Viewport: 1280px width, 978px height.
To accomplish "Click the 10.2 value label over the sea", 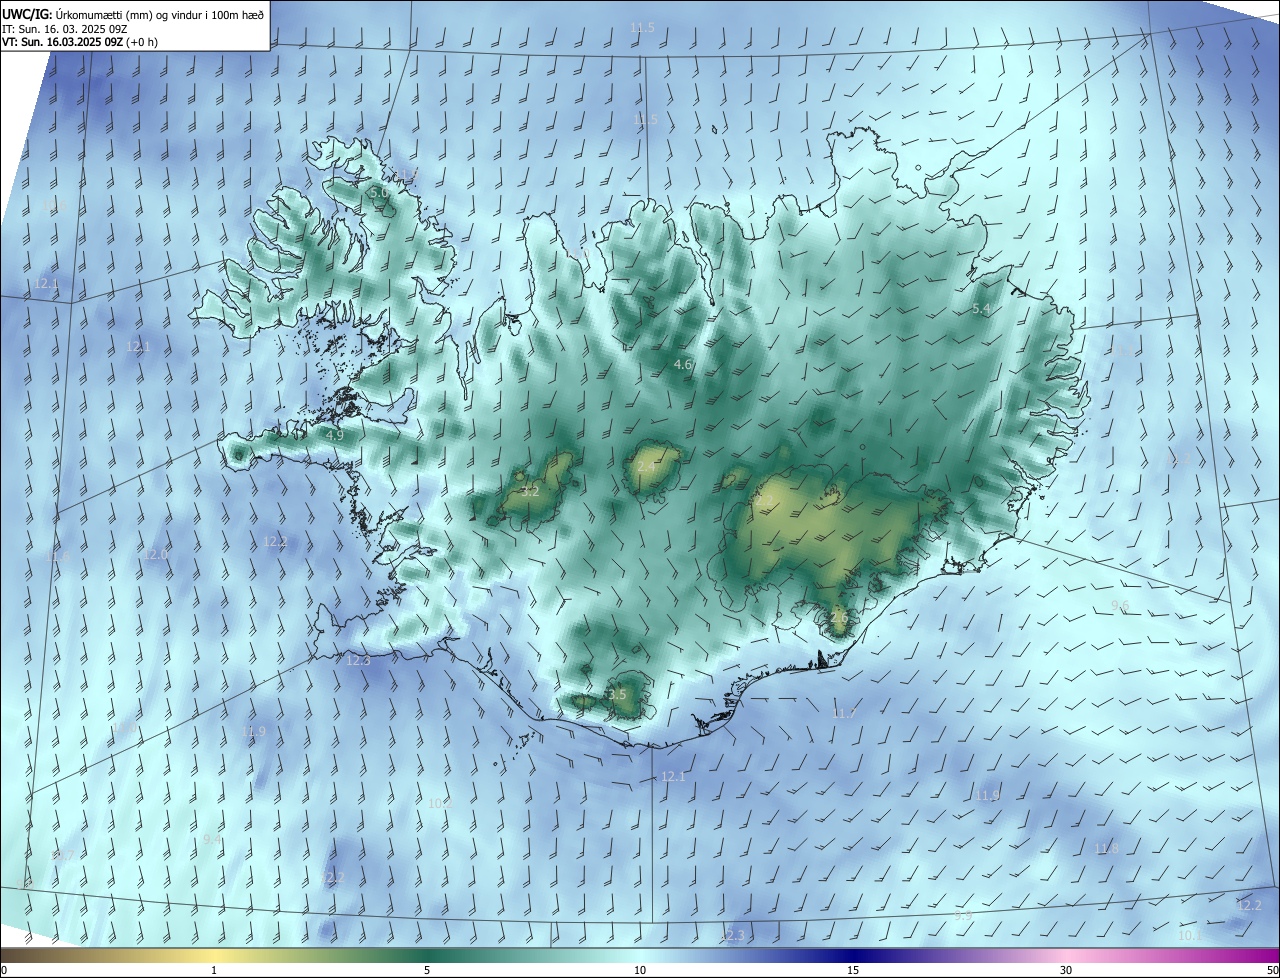I will pos(440,802).
